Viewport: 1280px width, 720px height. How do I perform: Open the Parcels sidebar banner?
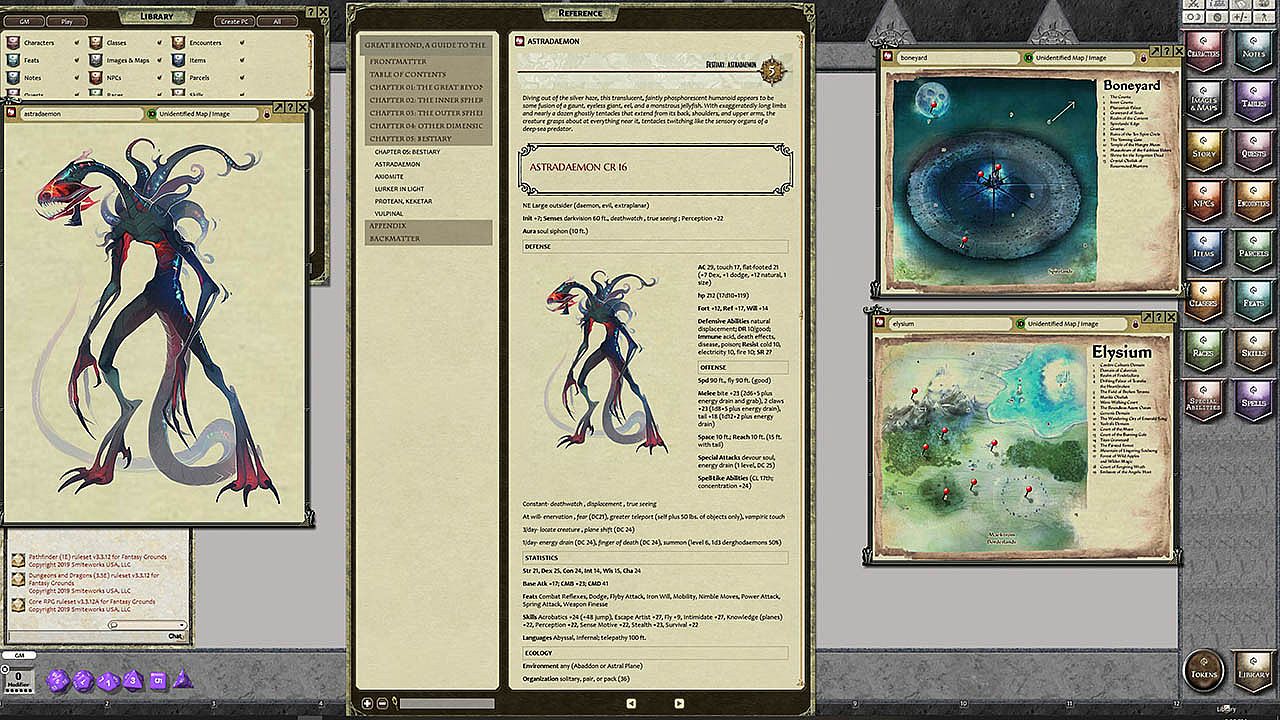[1252, 251]
